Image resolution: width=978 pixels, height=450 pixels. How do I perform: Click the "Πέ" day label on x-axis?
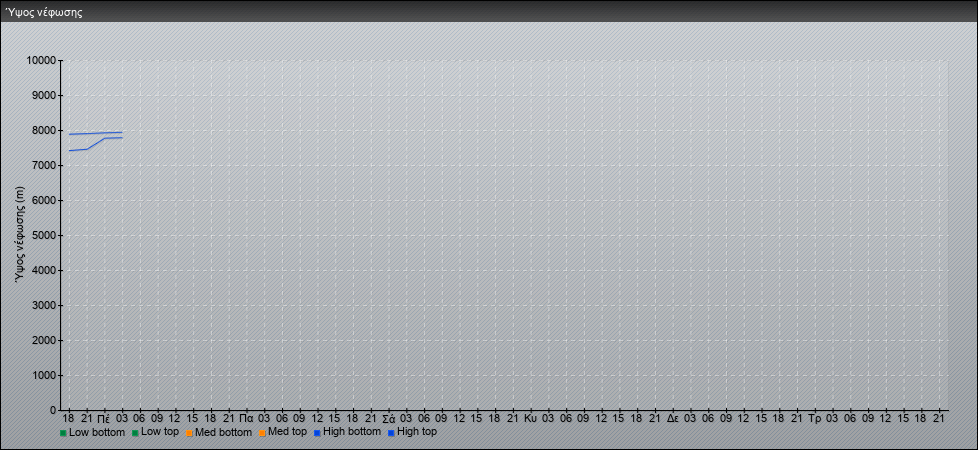point(104,418)
